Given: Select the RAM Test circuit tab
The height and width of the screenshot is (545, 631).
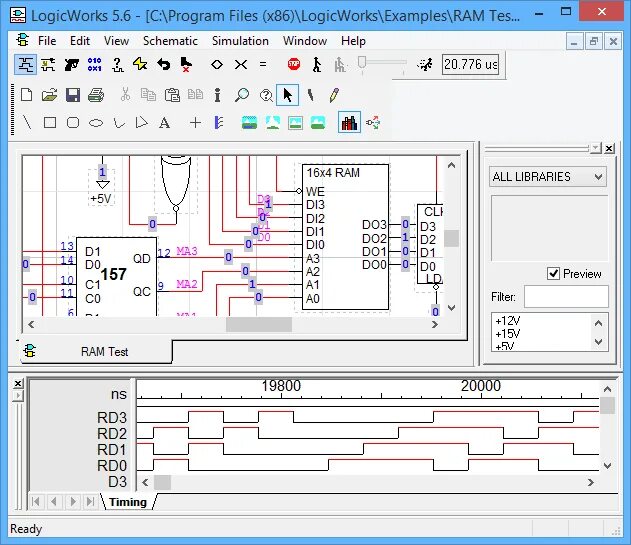Looking at the screenshot, I should (104, 351).
